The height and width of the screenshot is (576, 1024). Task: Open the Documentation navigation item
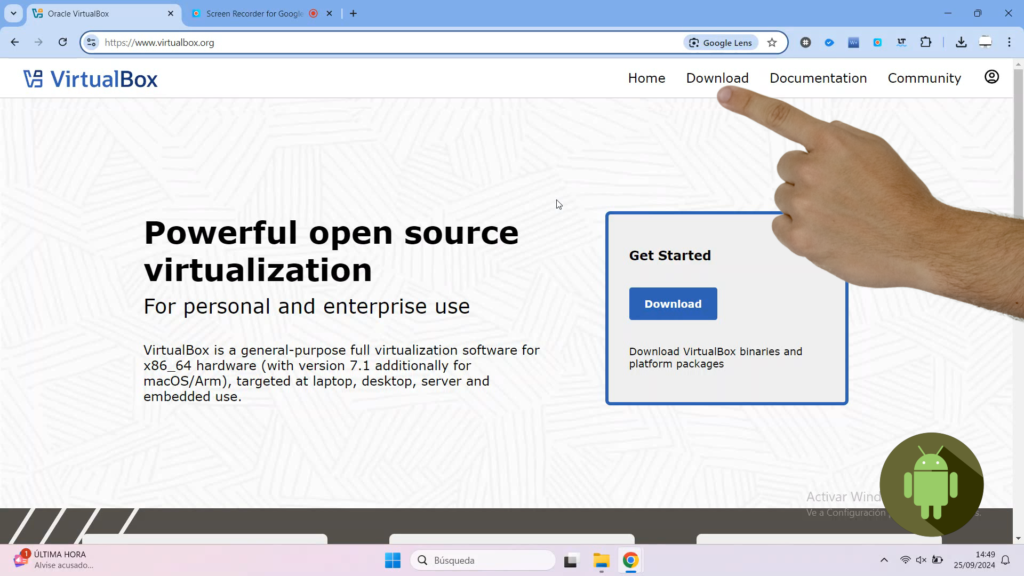coord(818,78)
